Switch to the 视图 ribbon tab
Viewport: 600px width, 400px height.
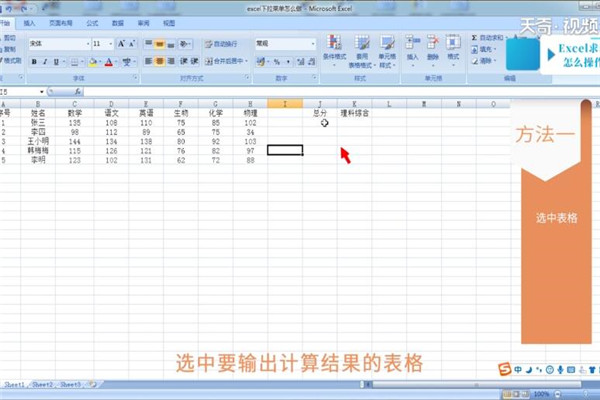pyautogui.click(x=169, y=23)
